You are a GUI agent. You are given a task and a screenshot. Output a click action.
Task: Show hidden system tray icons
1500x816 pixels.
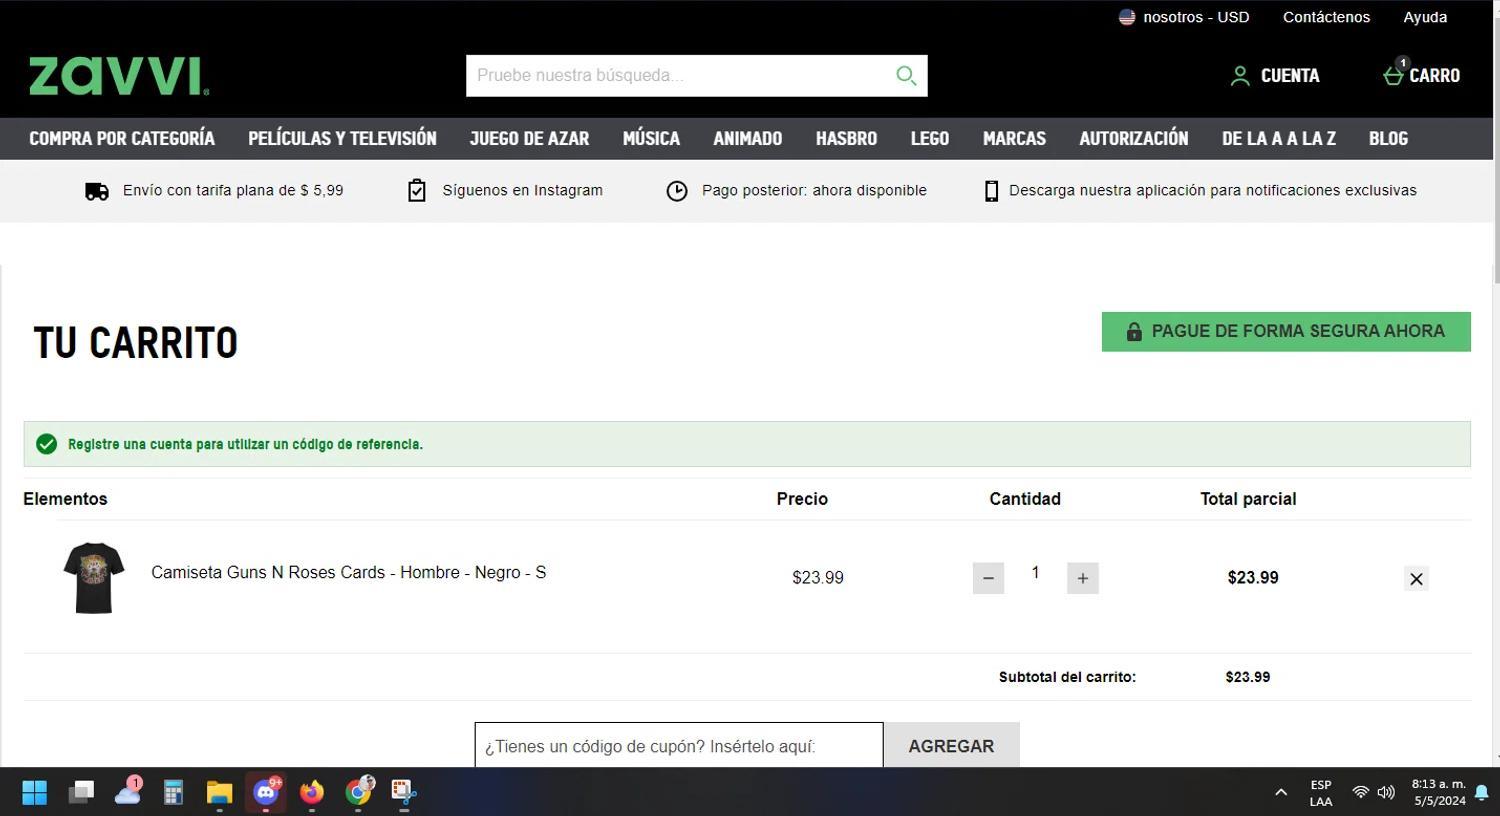1281,793
